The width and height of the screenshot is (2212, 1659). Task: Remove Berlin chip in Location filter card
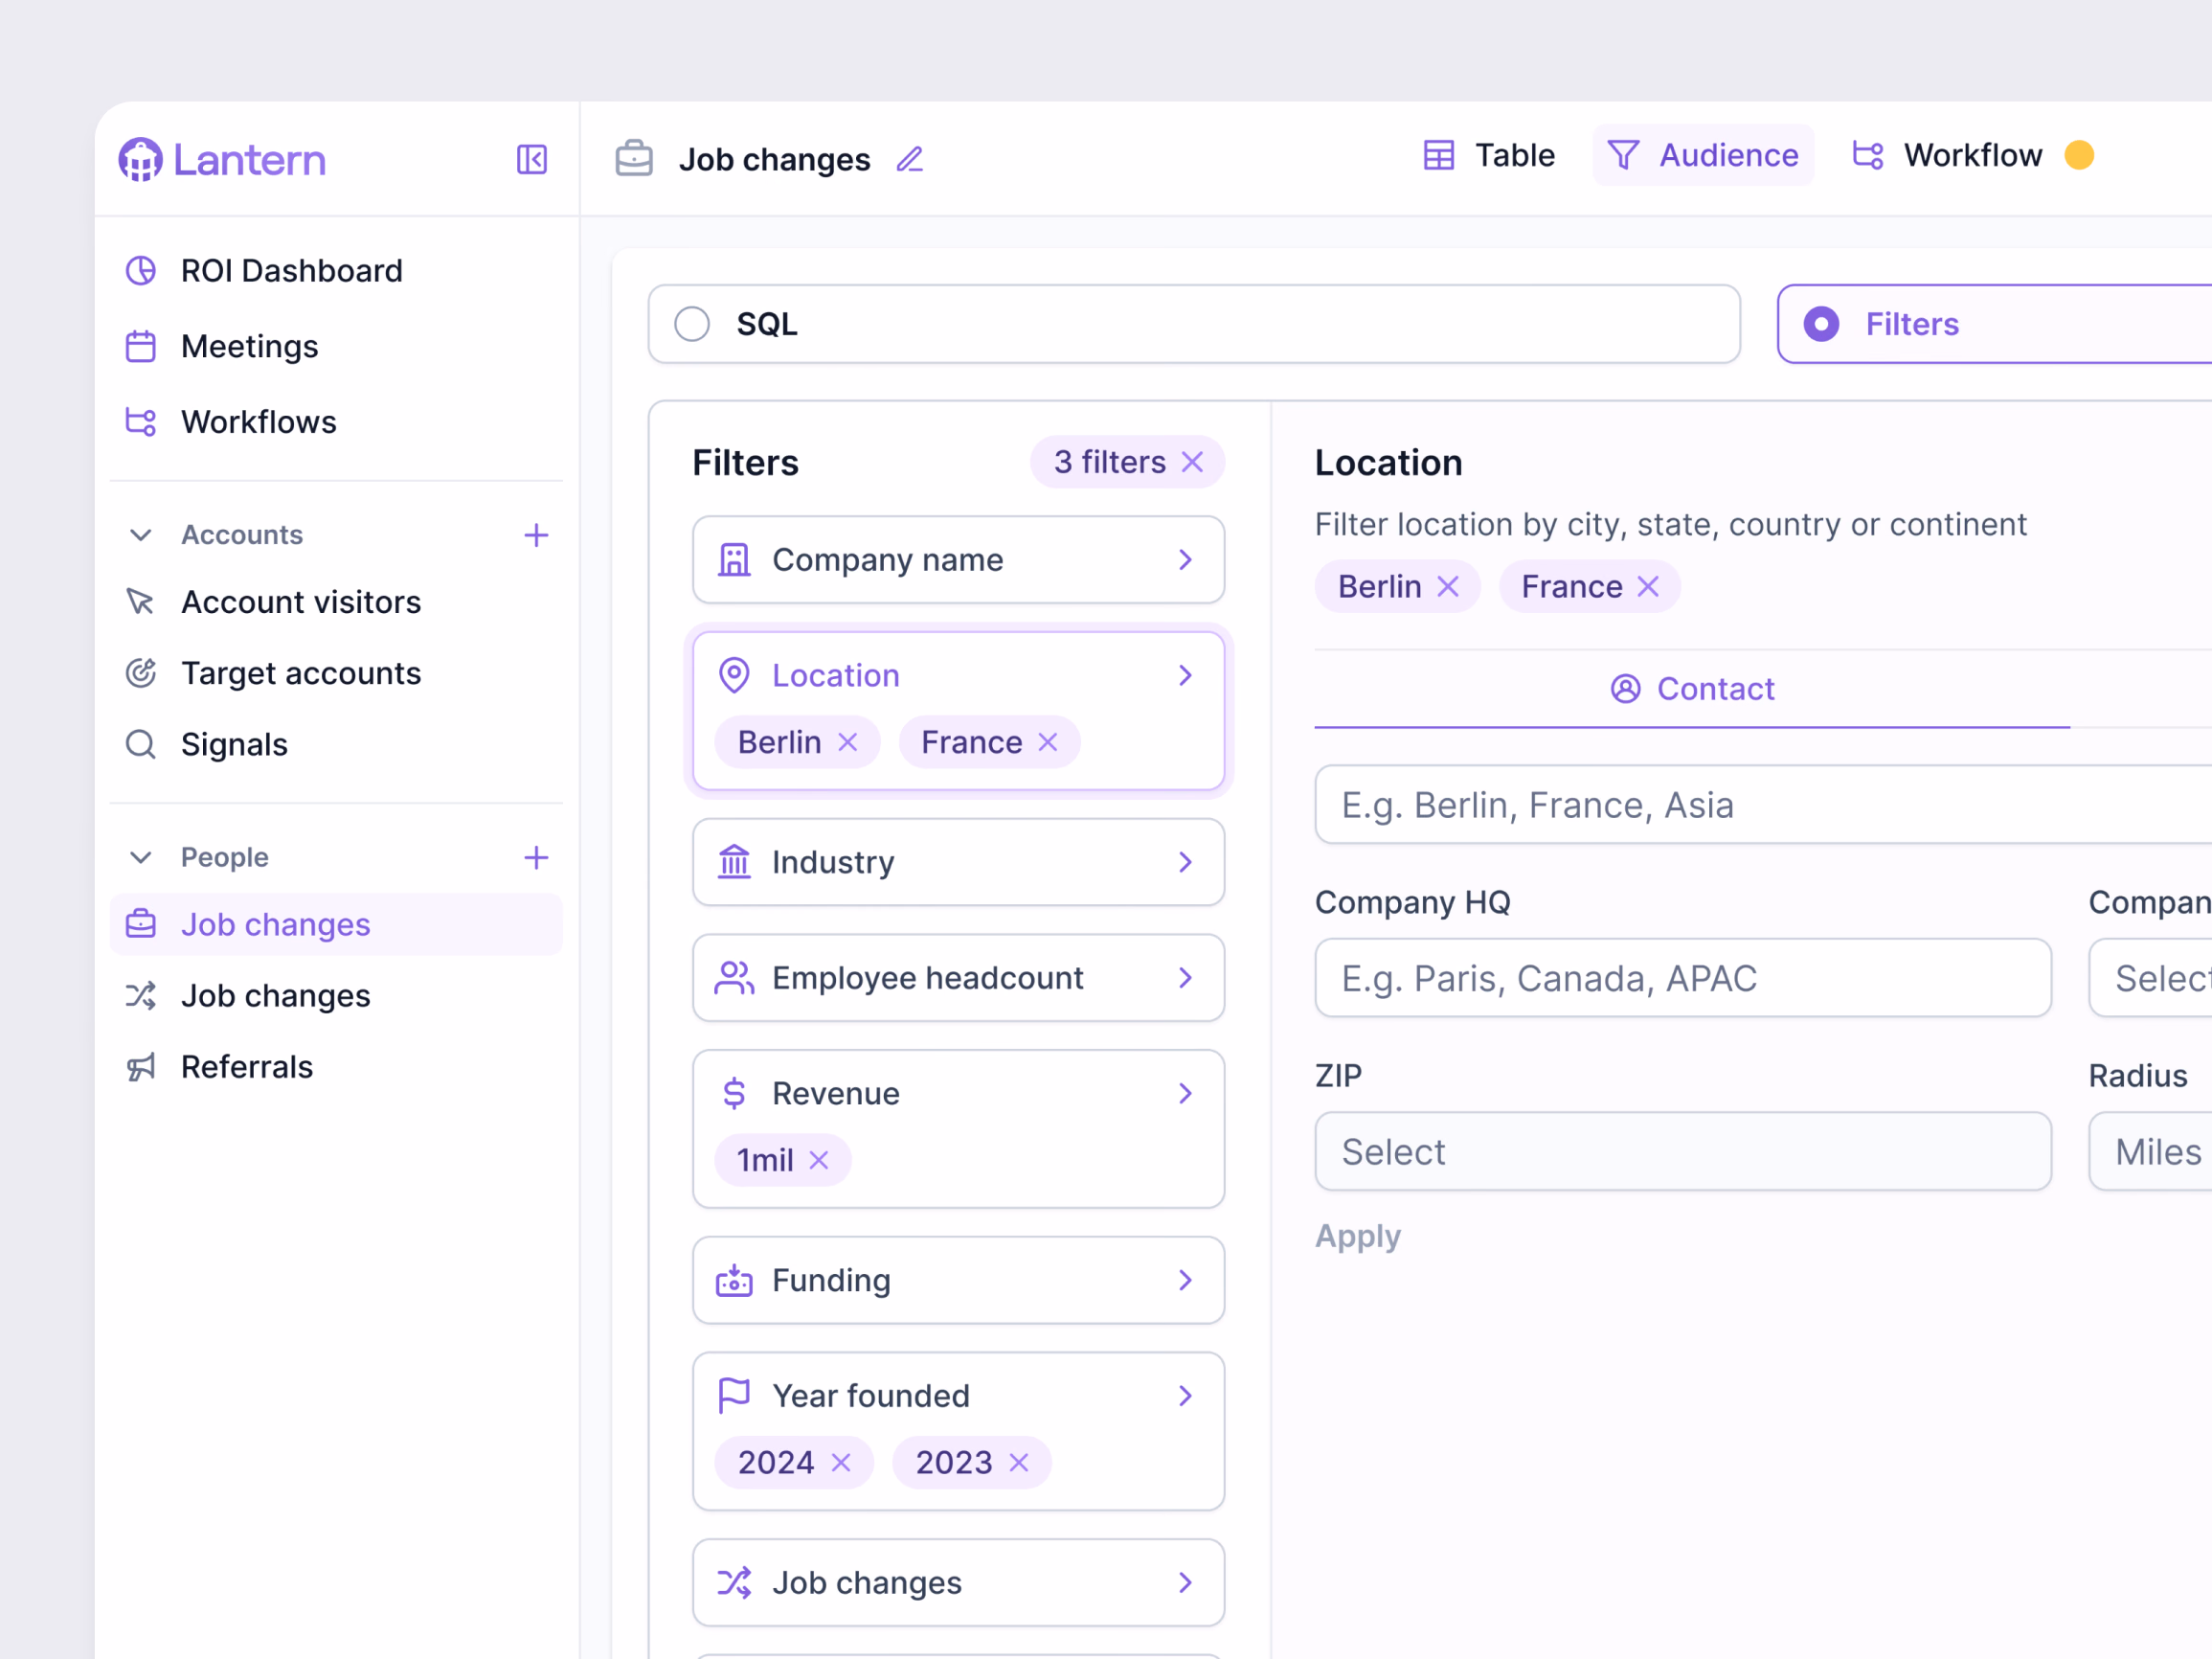847,742
